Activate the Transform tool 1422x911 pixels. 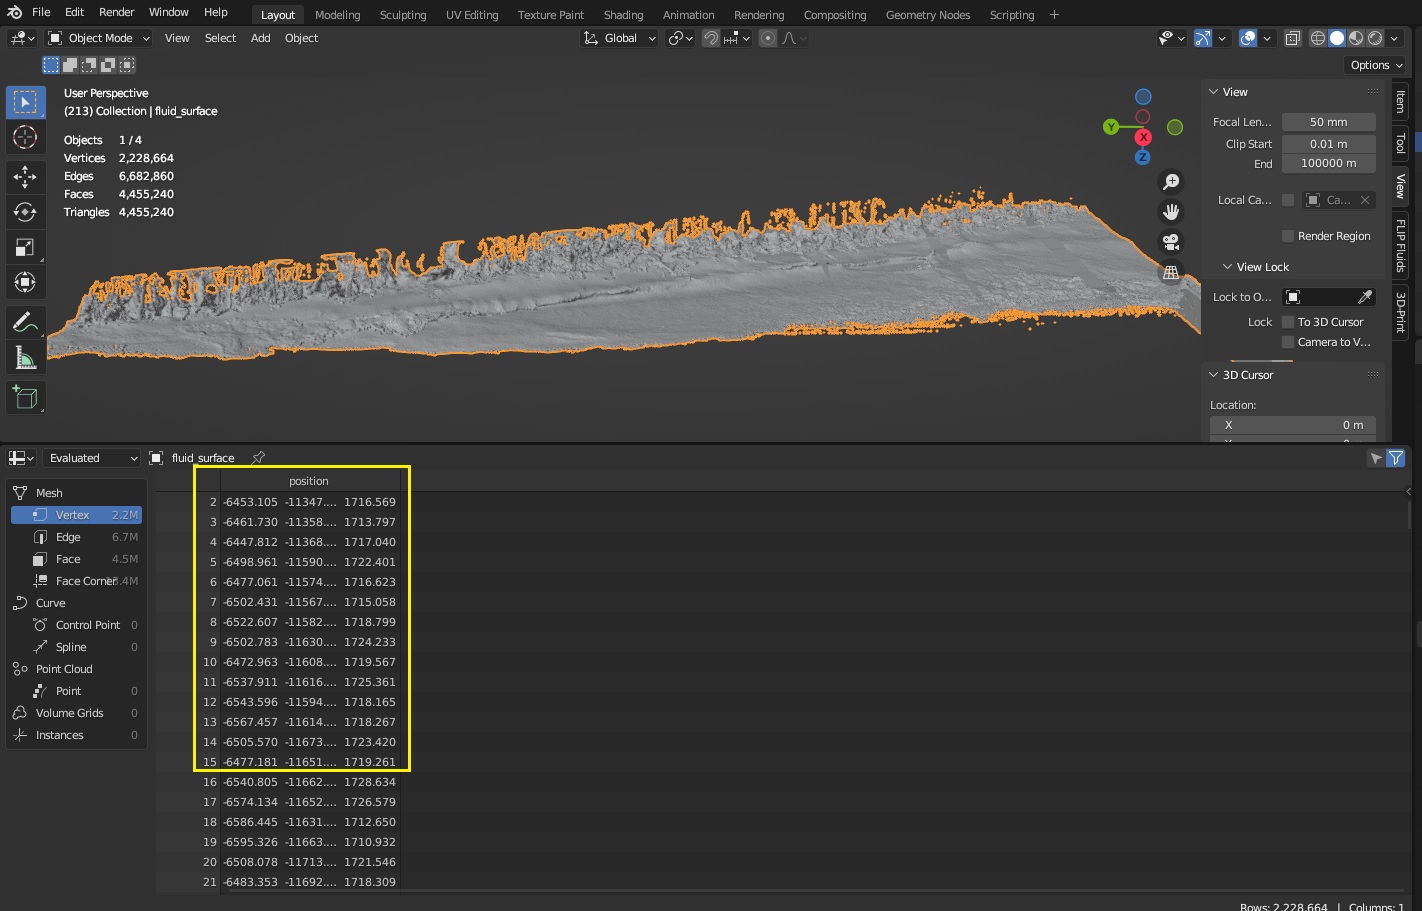coord(25,282)
